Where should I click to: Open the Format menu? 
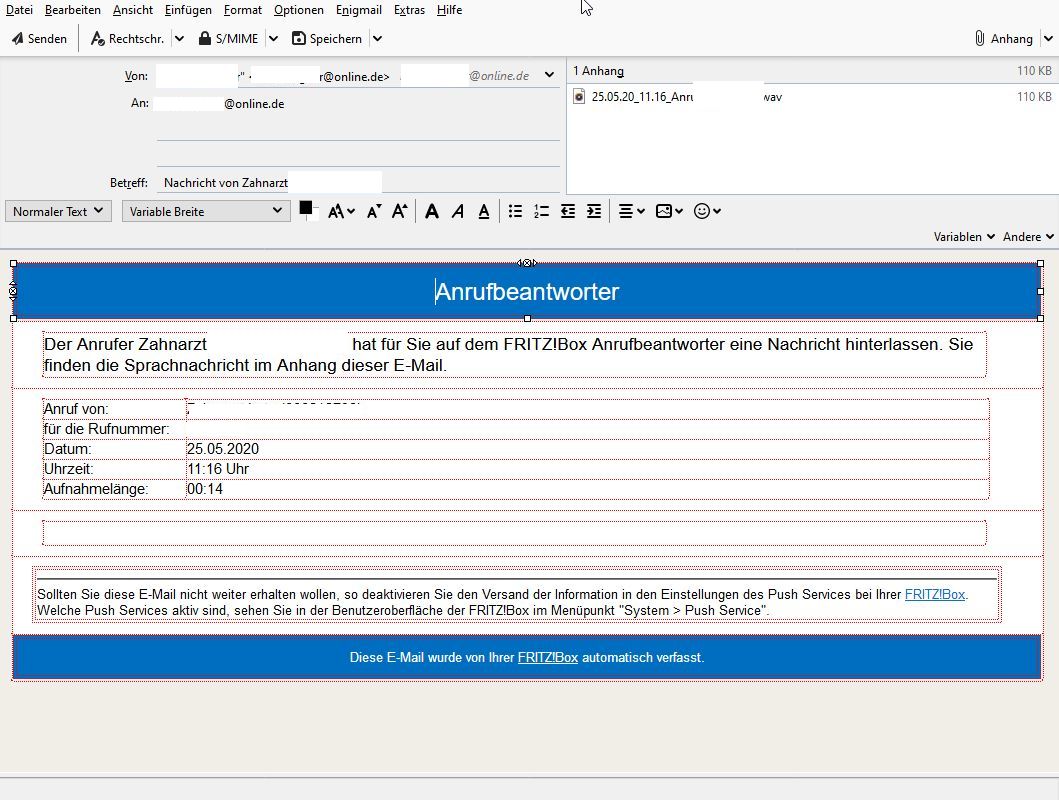click(242, 10)
